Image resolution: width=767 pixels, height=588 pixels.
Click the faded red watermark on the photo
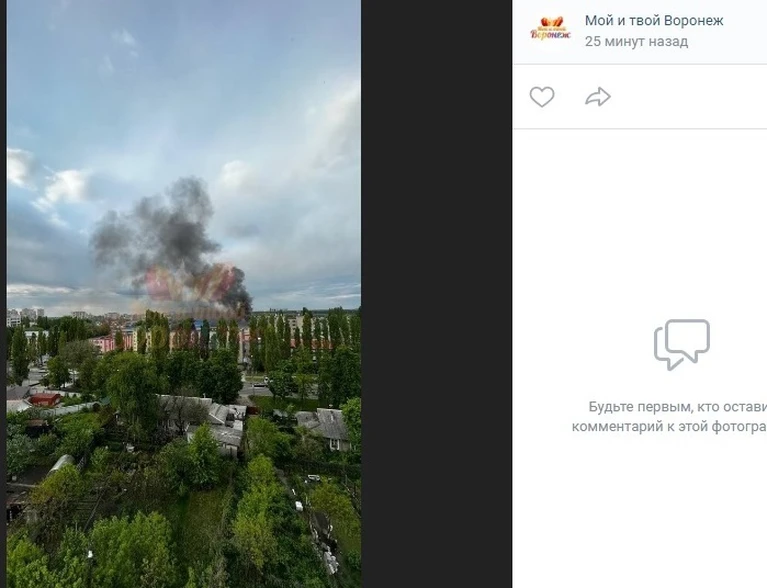191,284
